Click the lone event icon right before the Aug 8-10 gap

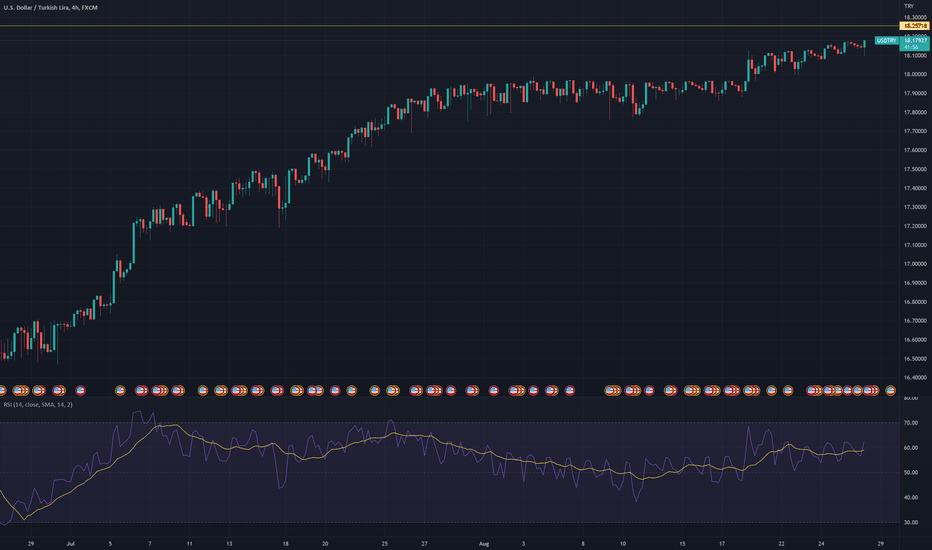point(569,391)
